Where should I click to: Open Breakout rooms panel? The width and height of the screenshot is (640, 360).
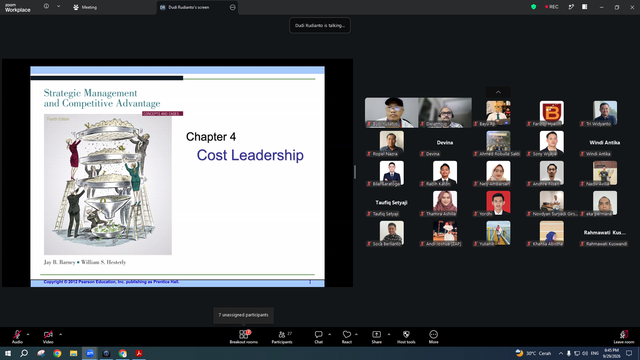244,337
